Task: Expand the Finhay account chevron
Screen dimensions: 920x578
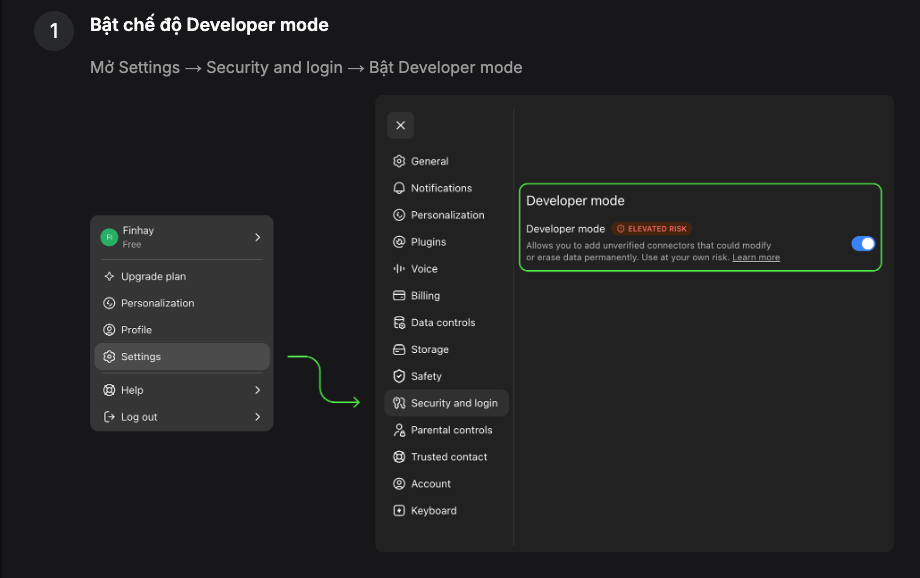Action: click(x=258, y=237)
